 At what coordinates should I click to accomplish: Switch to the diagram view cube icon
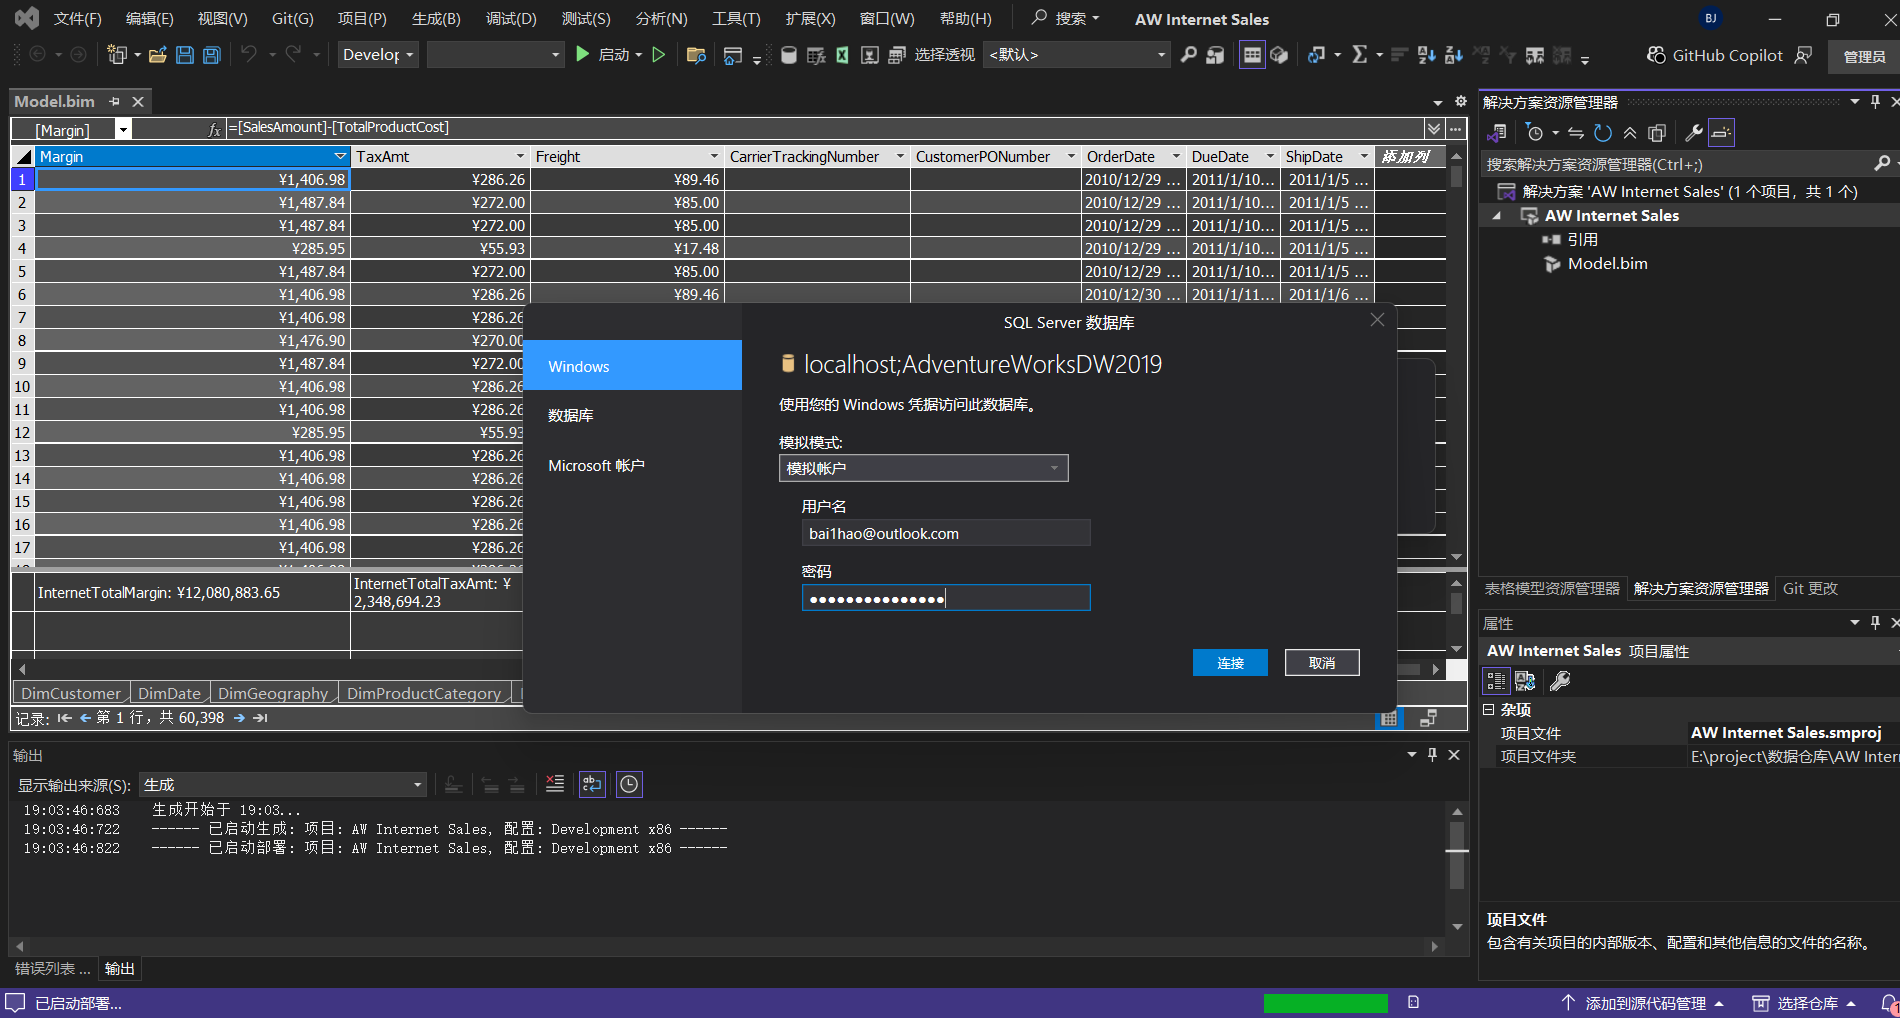pos(1279,55)
